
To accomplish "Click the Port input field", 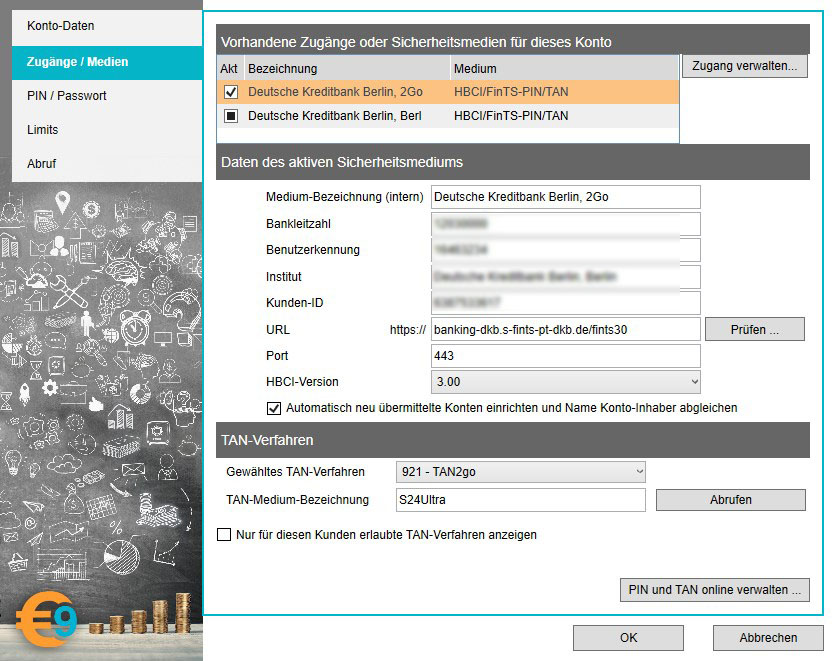I will click(x=565, y=356).
